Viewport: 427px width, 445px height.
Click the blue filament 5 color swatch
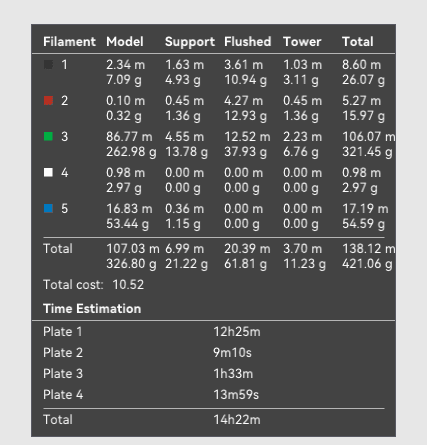pos(48,208)
